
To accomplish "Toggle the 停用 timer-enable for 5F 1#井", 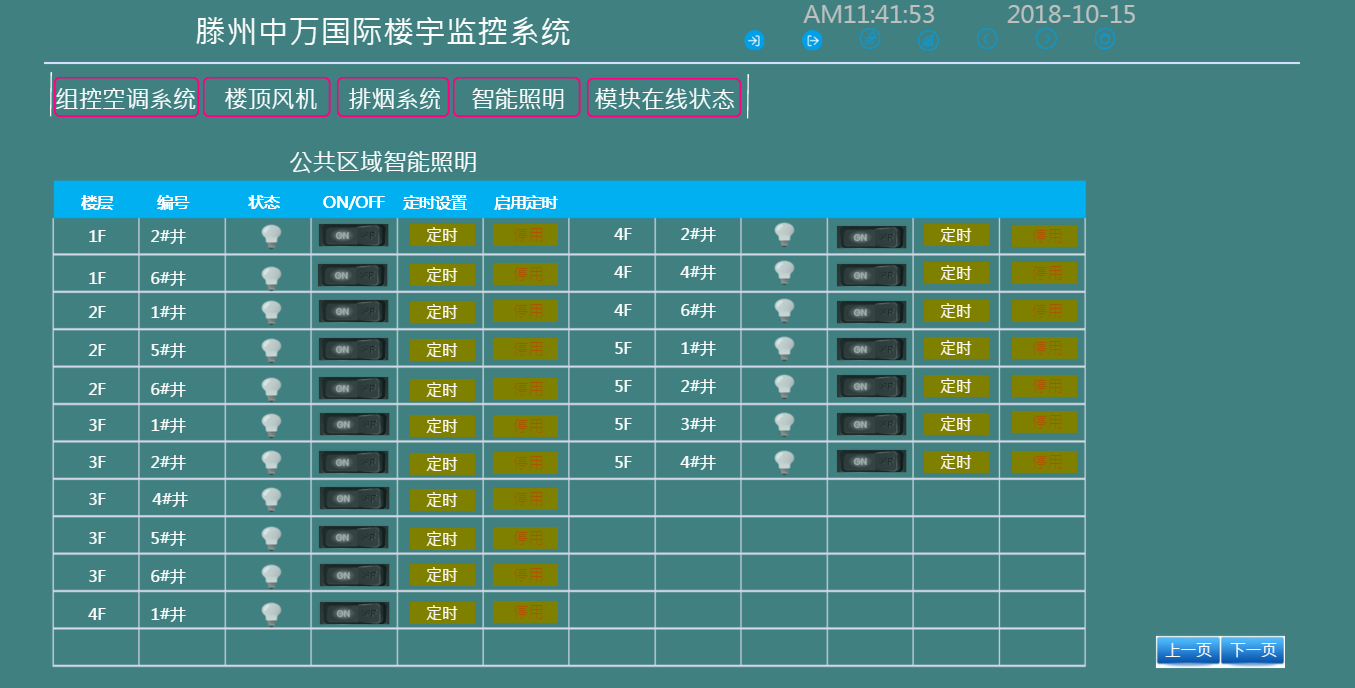I will coord(1045,348).
